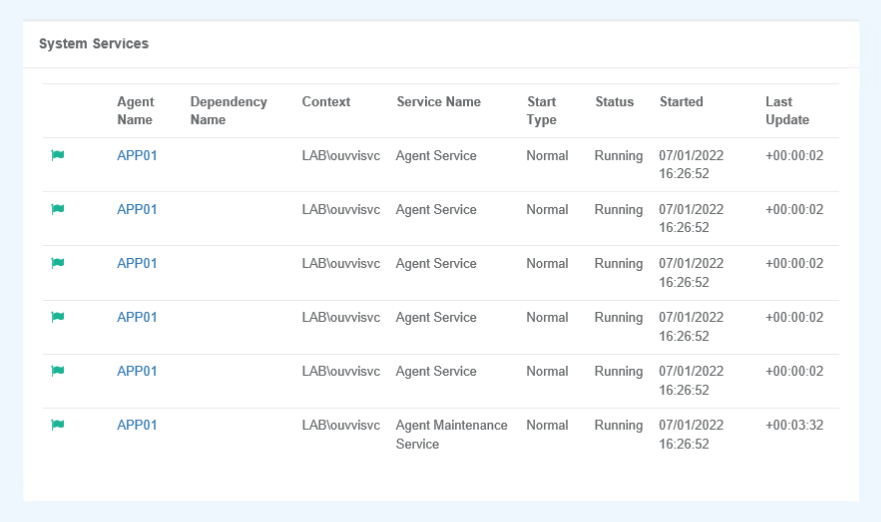Image resolution: width=881 pixels, height=522 pixels.
Task: Click the Last Update column header
Action: point(787,111)
